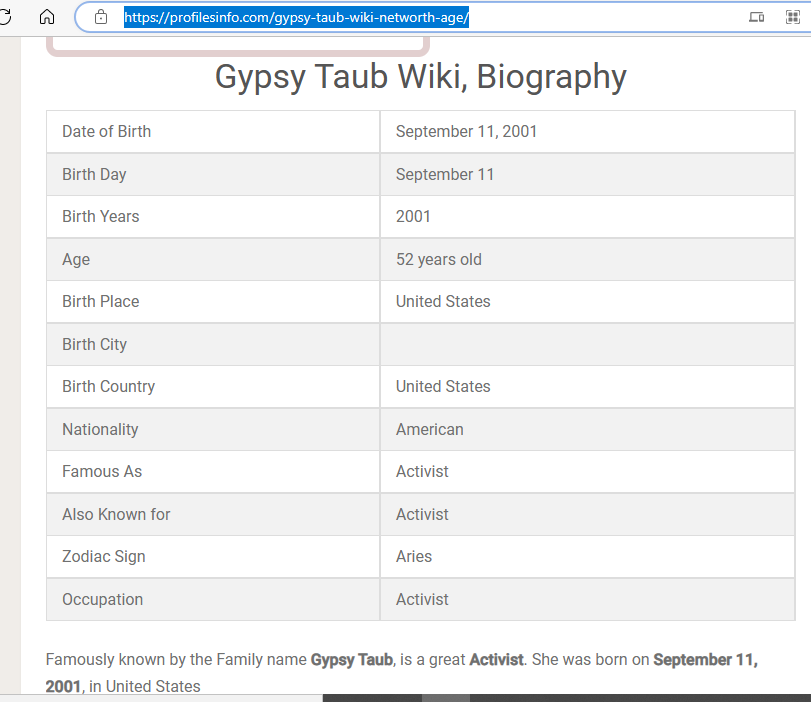Image resolution: width=811 pixels, height=702 pixels.
Task: Click the QR code icon in address bar
Action: 792,18
